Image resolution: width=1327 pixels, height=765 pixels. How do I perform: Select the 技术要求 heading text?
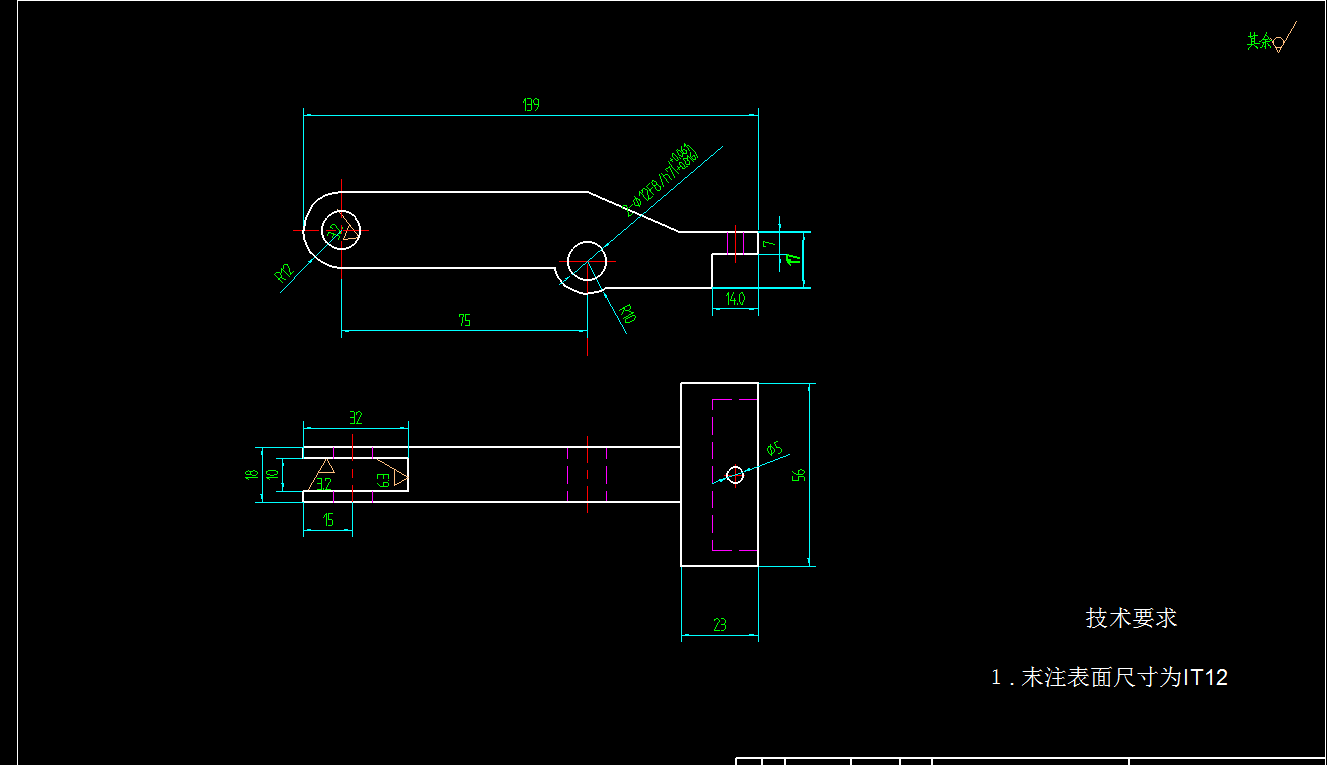click(x=1130, y=618)
